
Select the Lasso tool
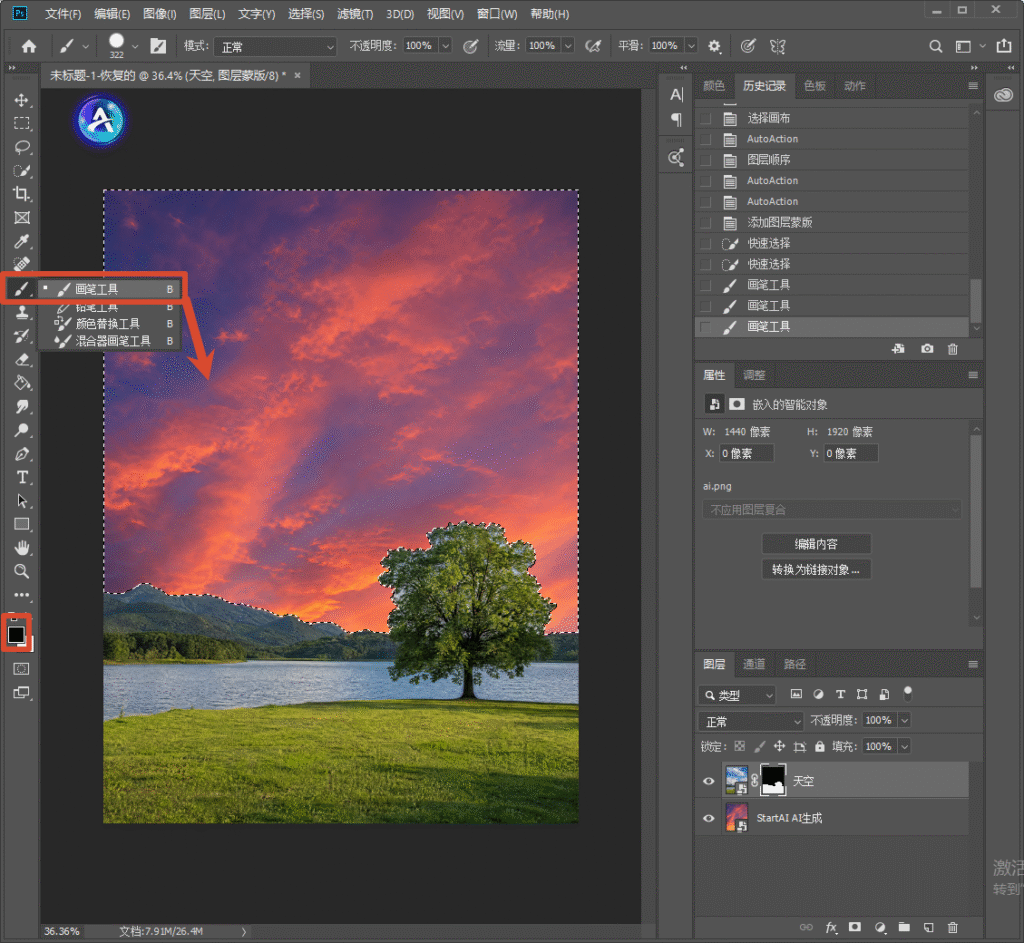(22, 147)
